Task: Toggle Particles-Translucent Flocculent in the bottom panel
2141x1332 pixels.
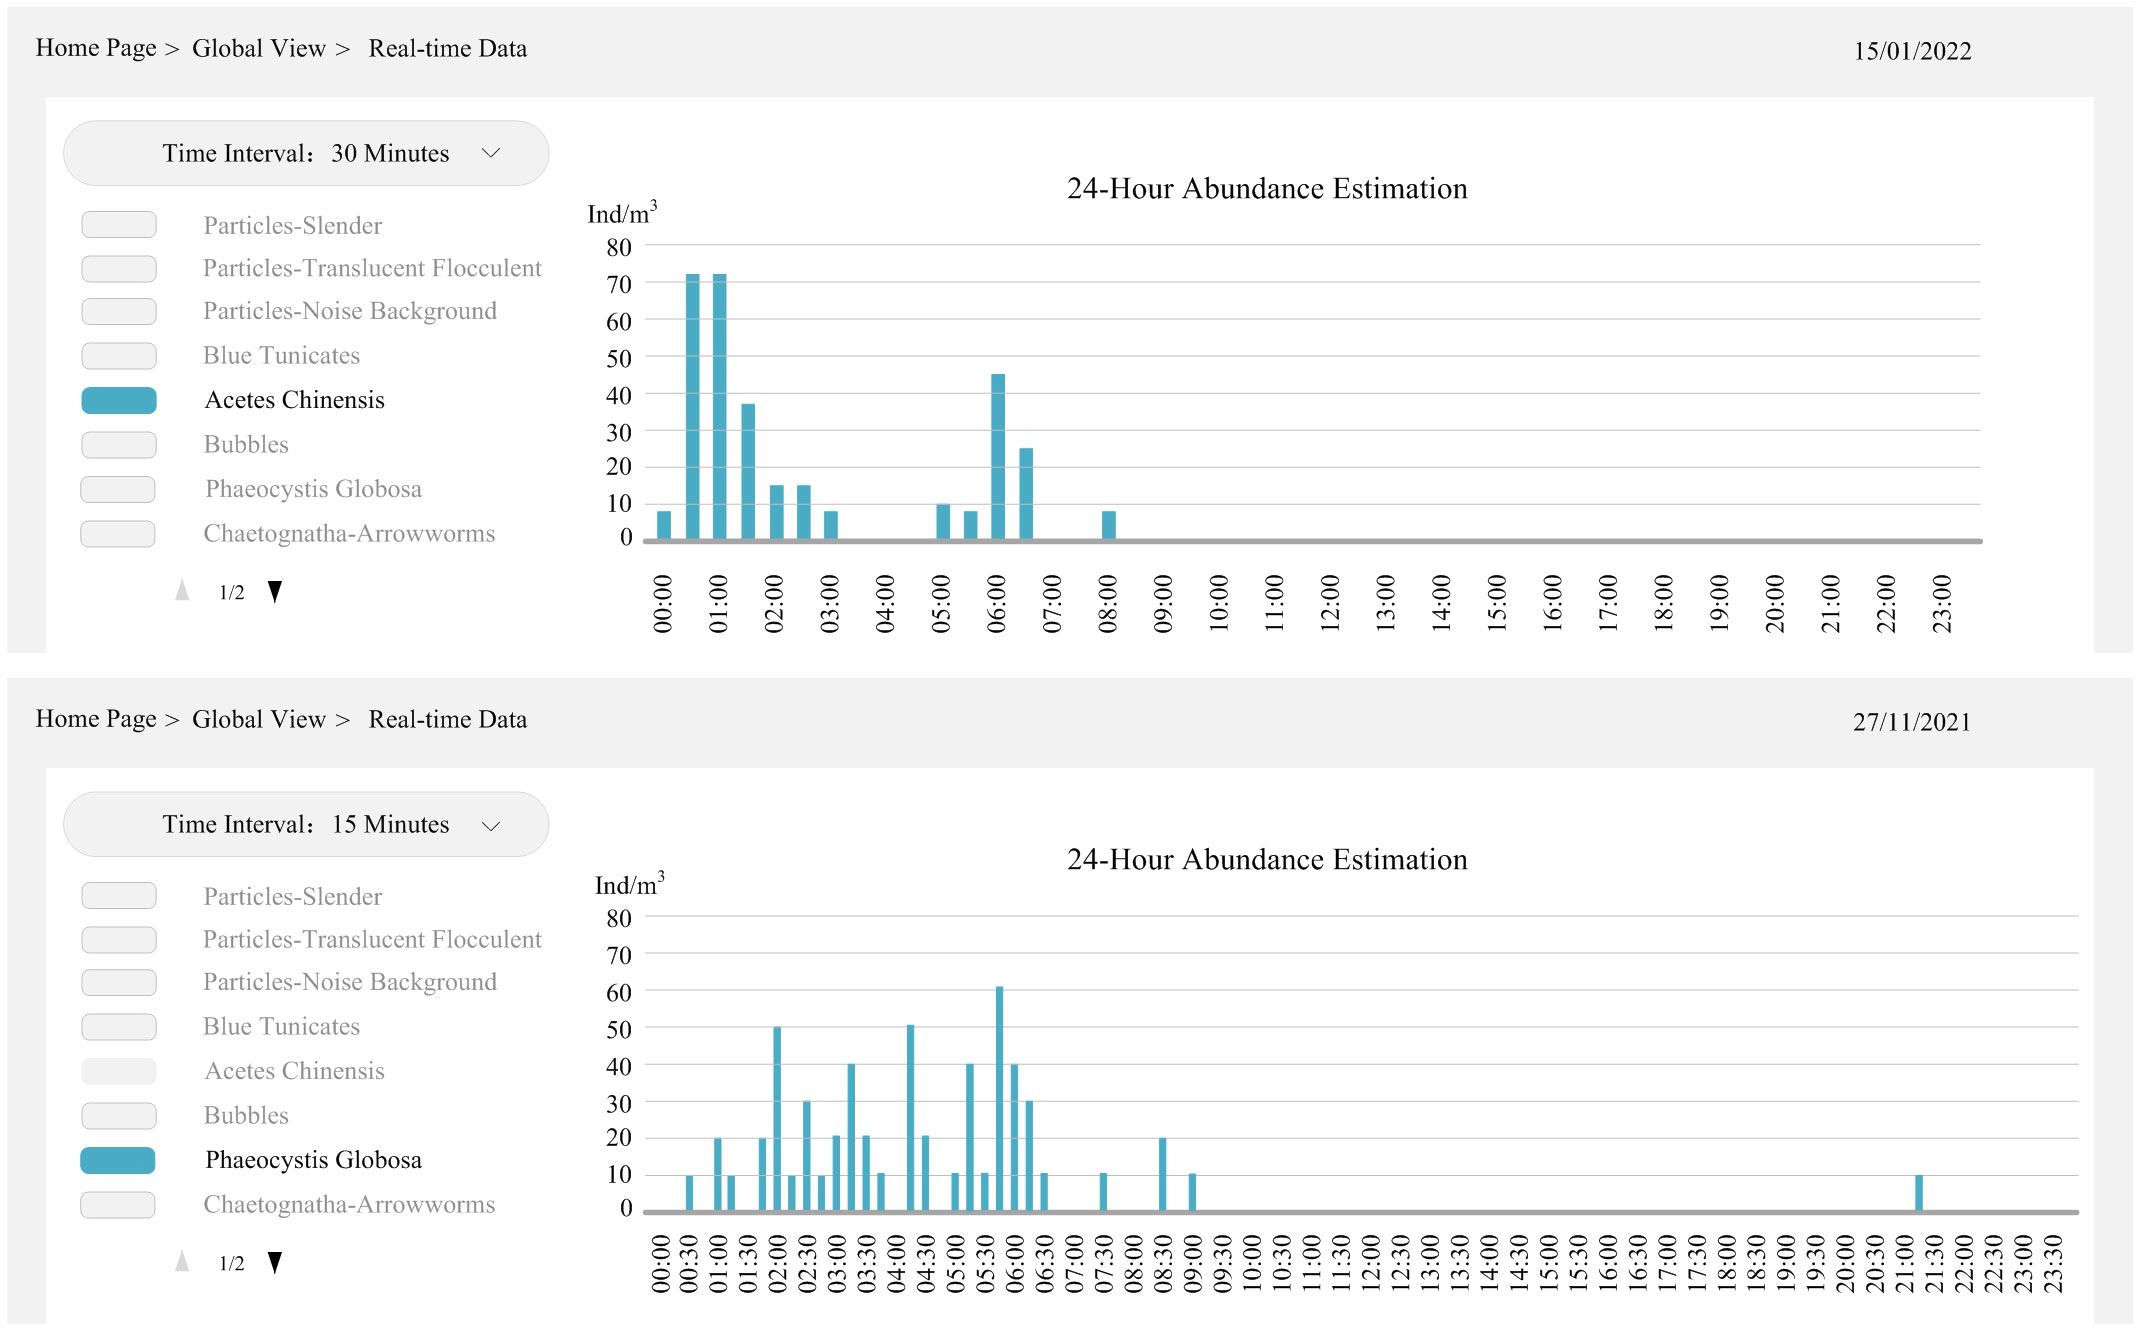Action: 119,940
